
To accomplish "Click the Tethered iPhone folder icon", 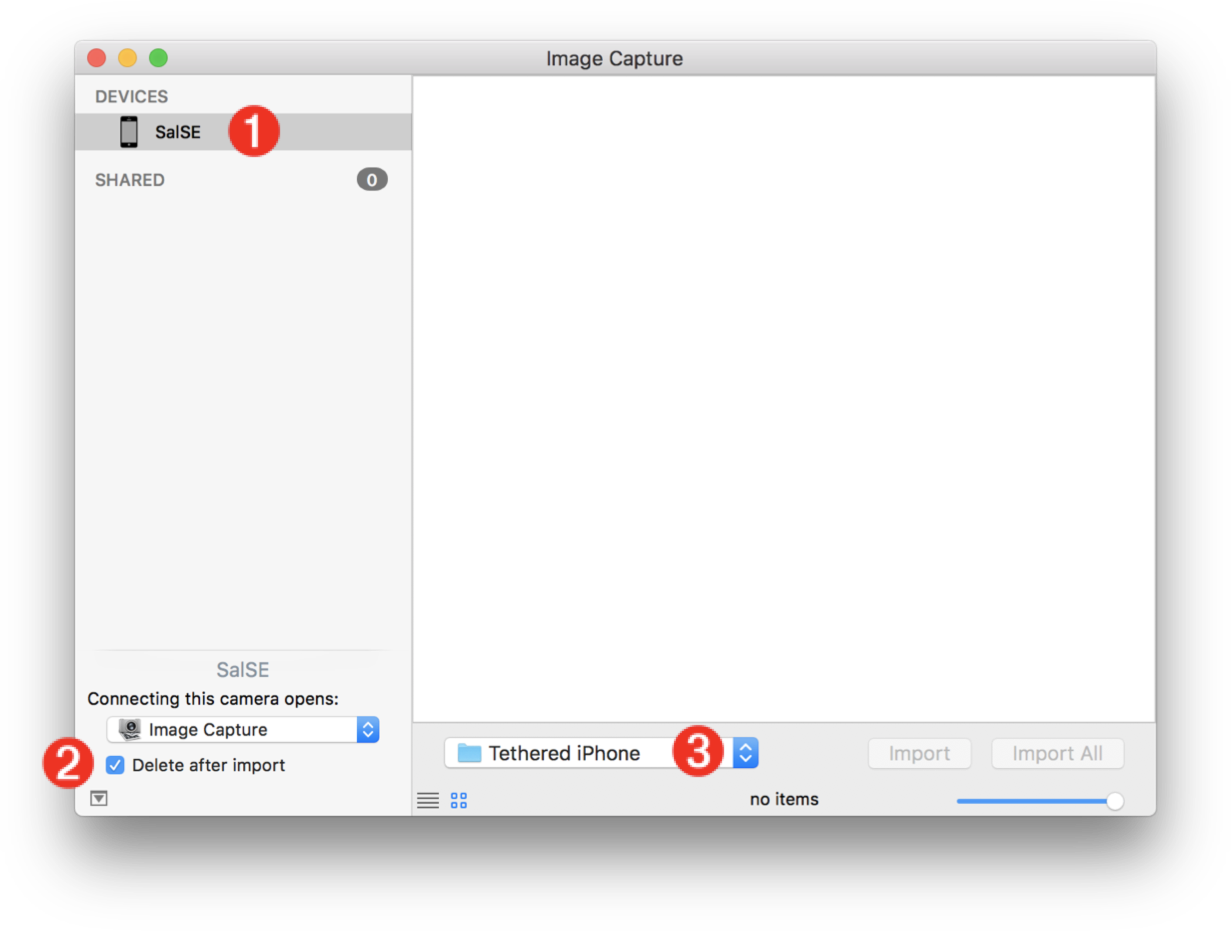I will (469, 753).
